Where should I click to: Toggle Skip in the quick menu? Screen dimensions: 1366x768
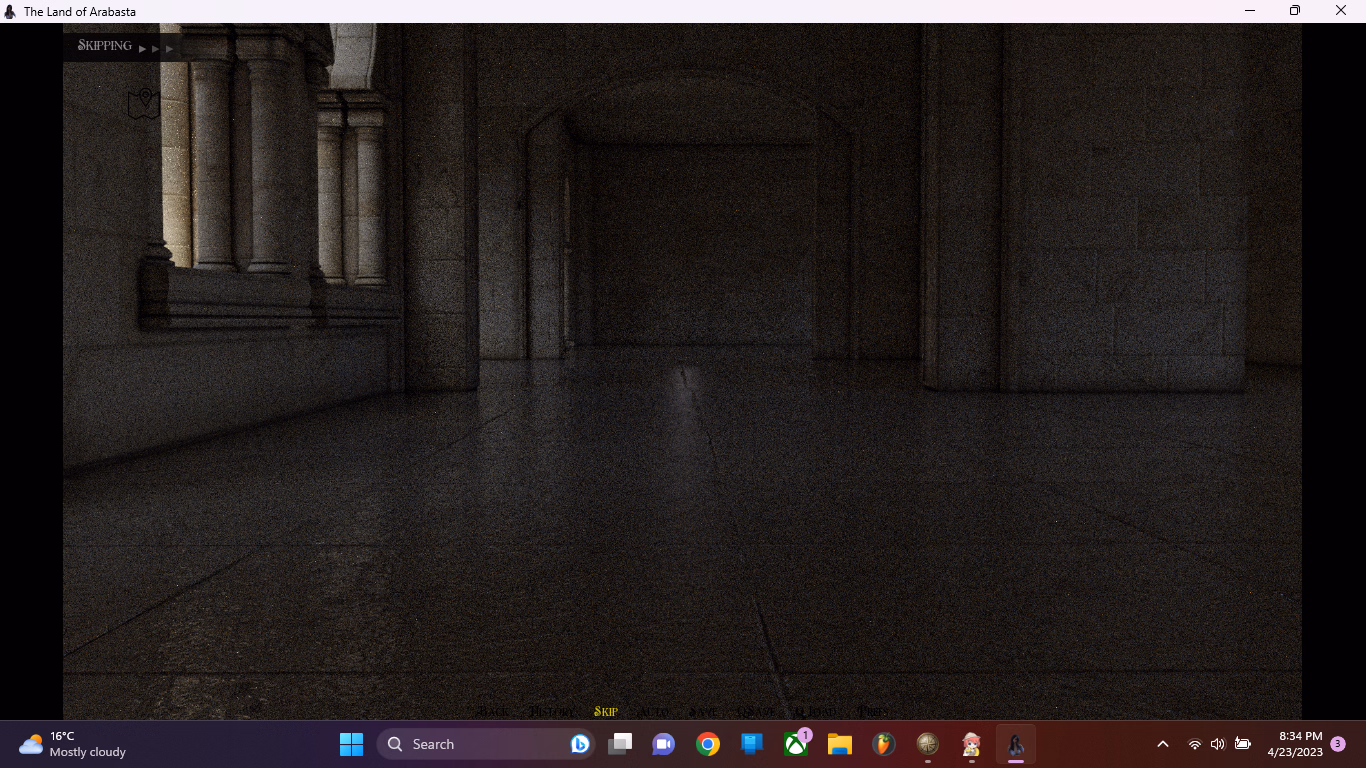click(x=606, y=711)
